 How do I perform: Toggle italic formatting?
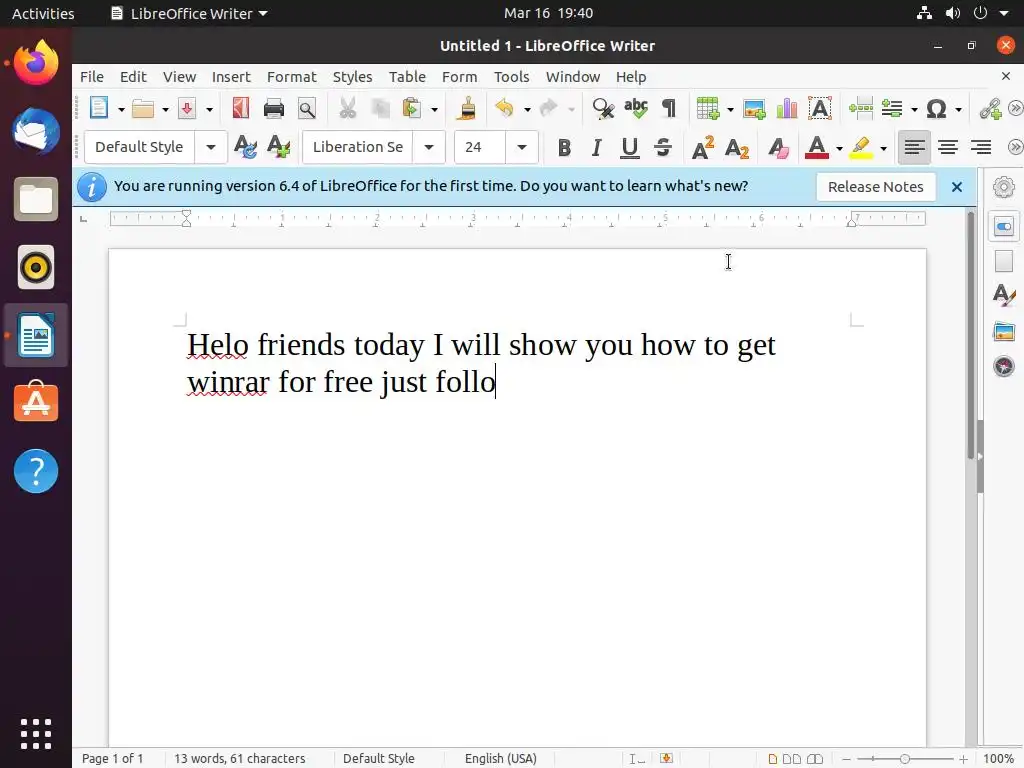click(x=596, y=148)
